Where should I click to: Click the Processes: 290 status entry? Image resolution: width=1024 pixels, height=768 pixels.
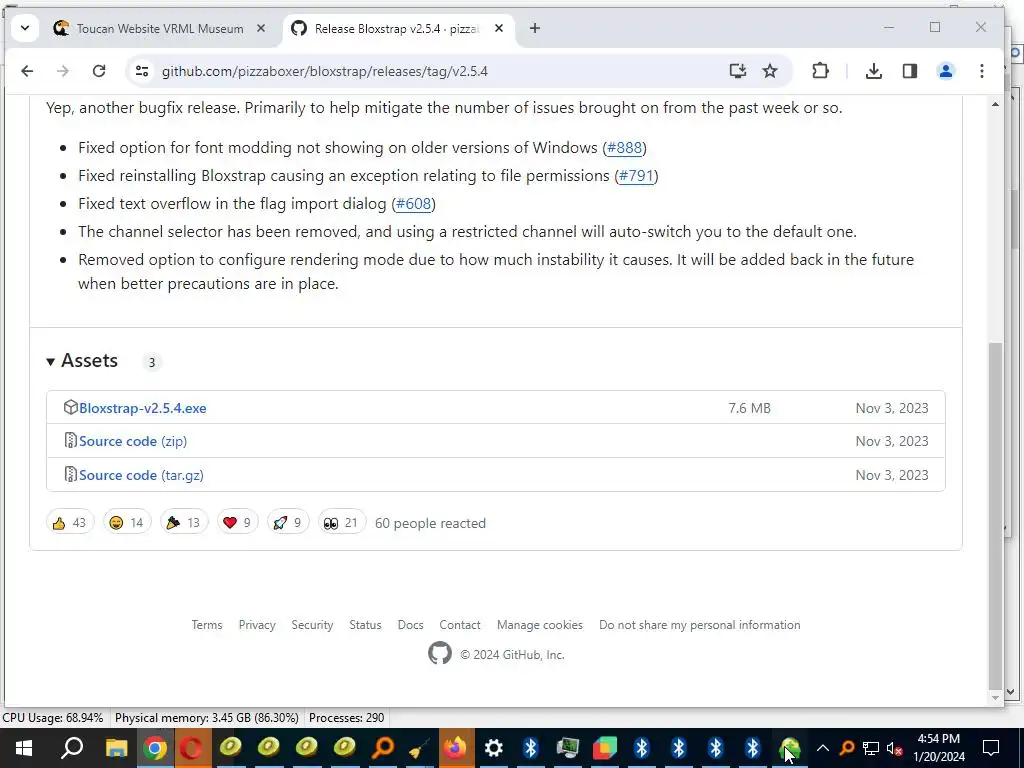click(x=346, y=718)
